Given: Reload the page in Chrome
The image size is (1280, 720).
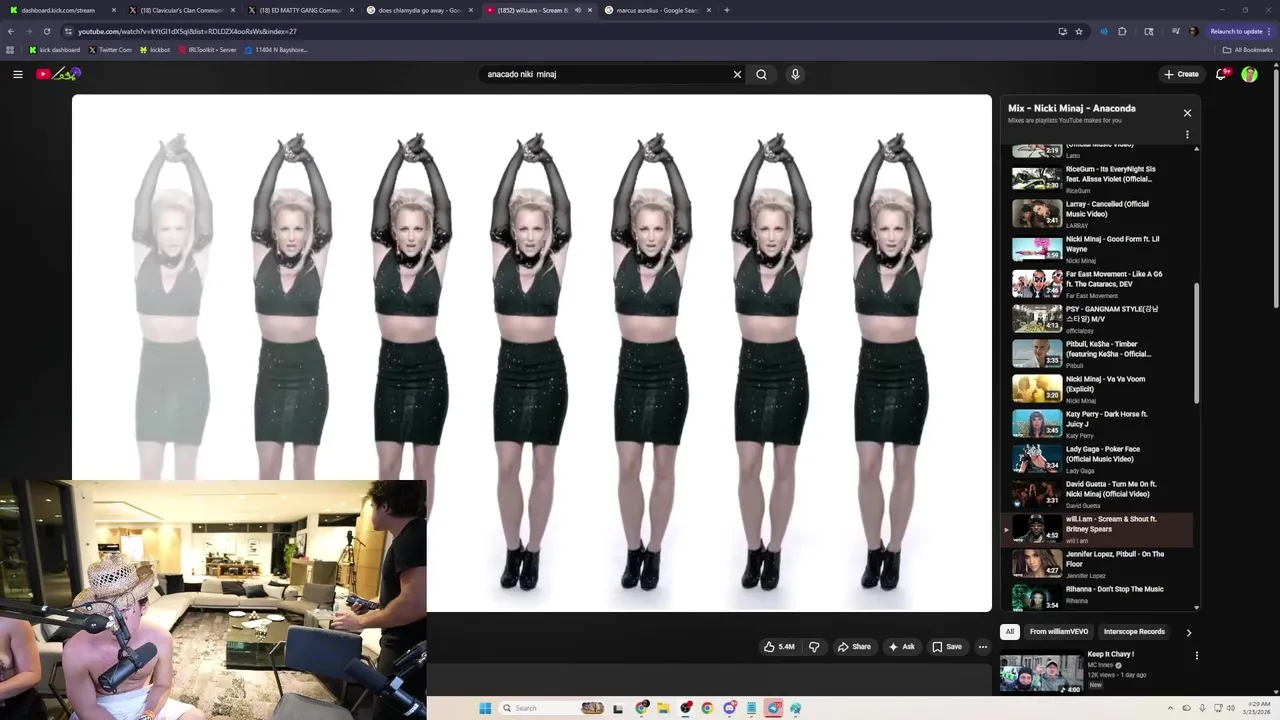Looking at the screenshot, I should [x=46, y=31].
